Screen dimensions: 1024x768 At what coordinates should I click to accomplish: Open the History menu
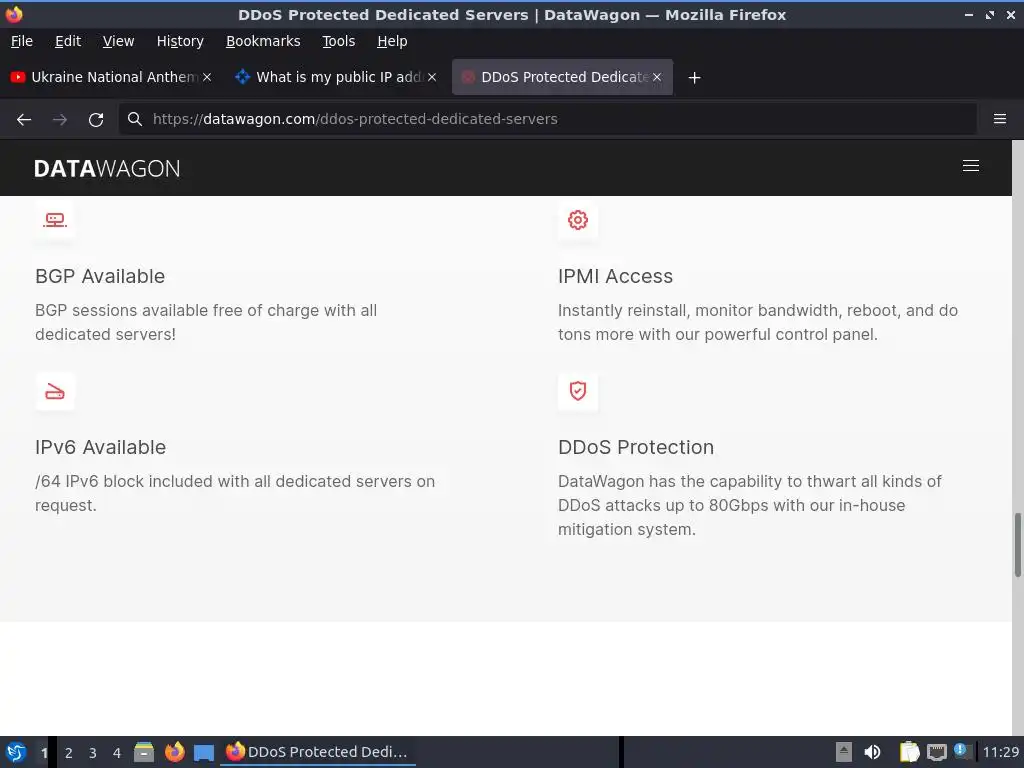coord(180,41)
